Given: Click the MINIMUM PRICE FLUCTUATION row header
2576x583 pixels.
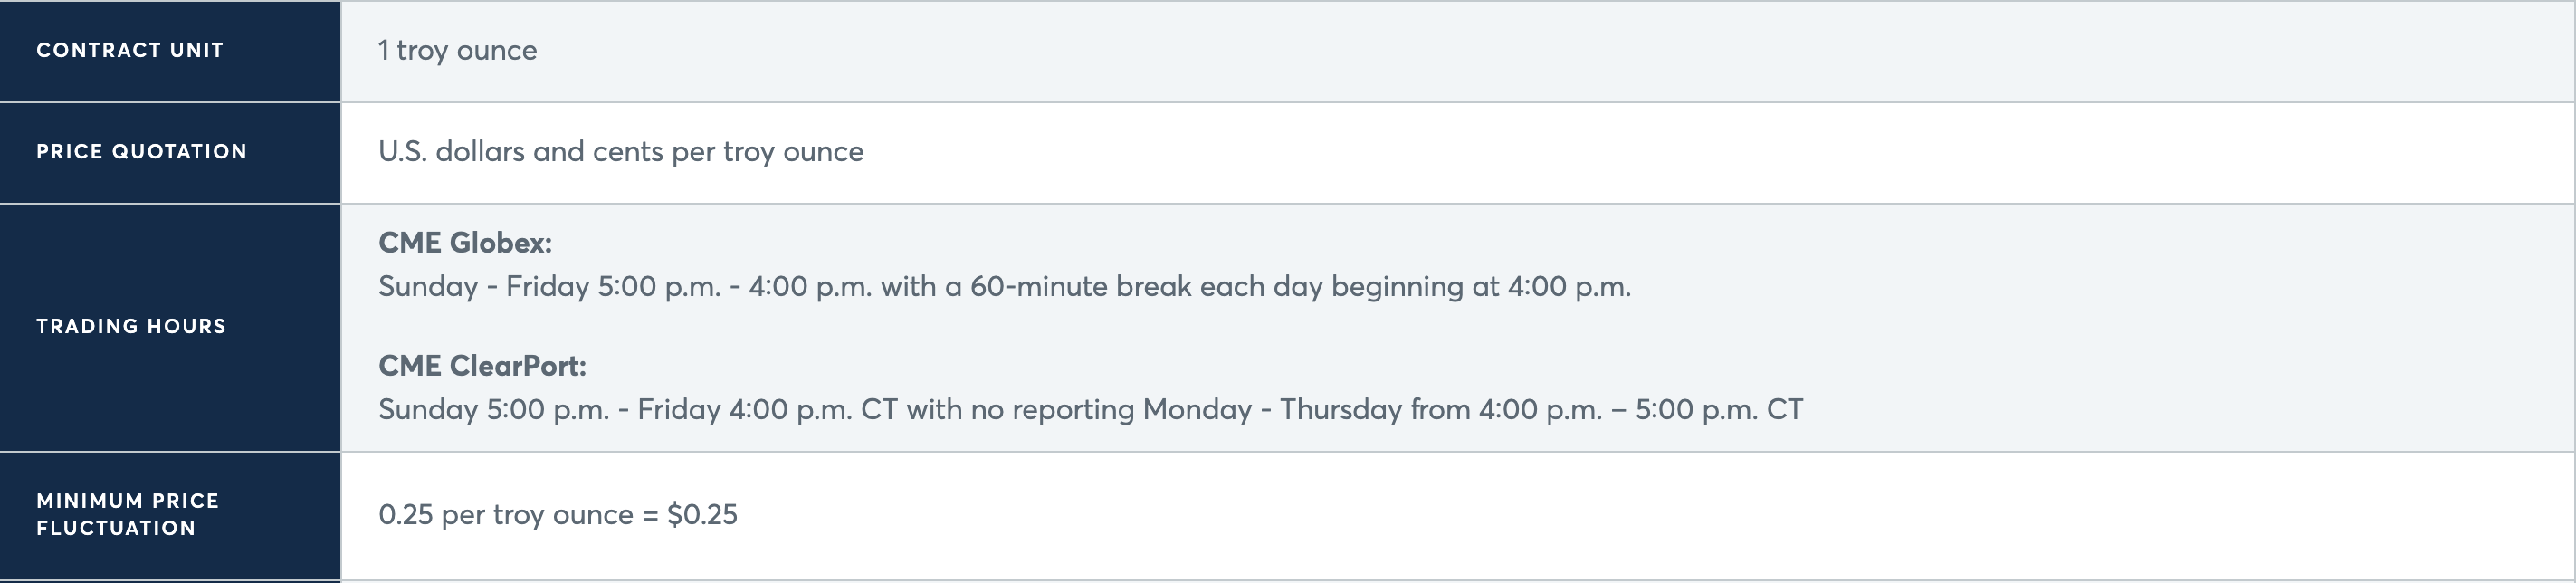Looking at the screenshot, I should click(127, 514).
